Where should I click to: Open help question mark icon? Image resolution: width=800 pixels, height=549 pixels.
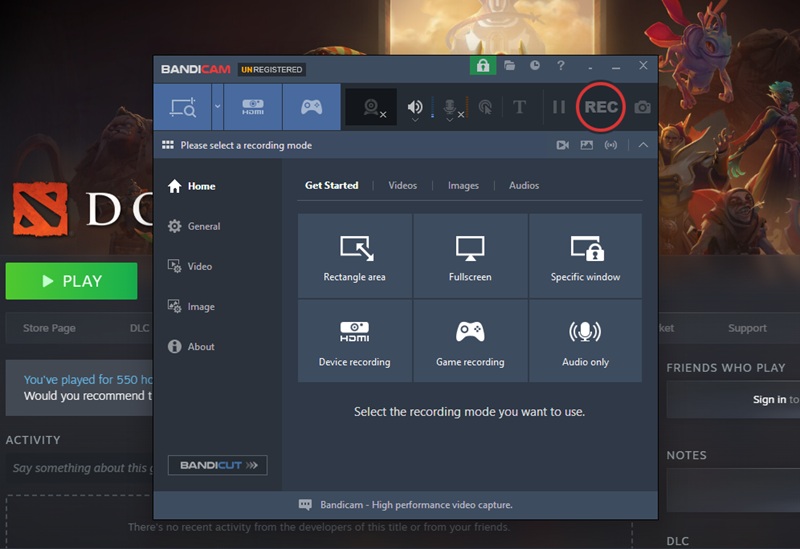pyautogui.click(x=561, y=65)
